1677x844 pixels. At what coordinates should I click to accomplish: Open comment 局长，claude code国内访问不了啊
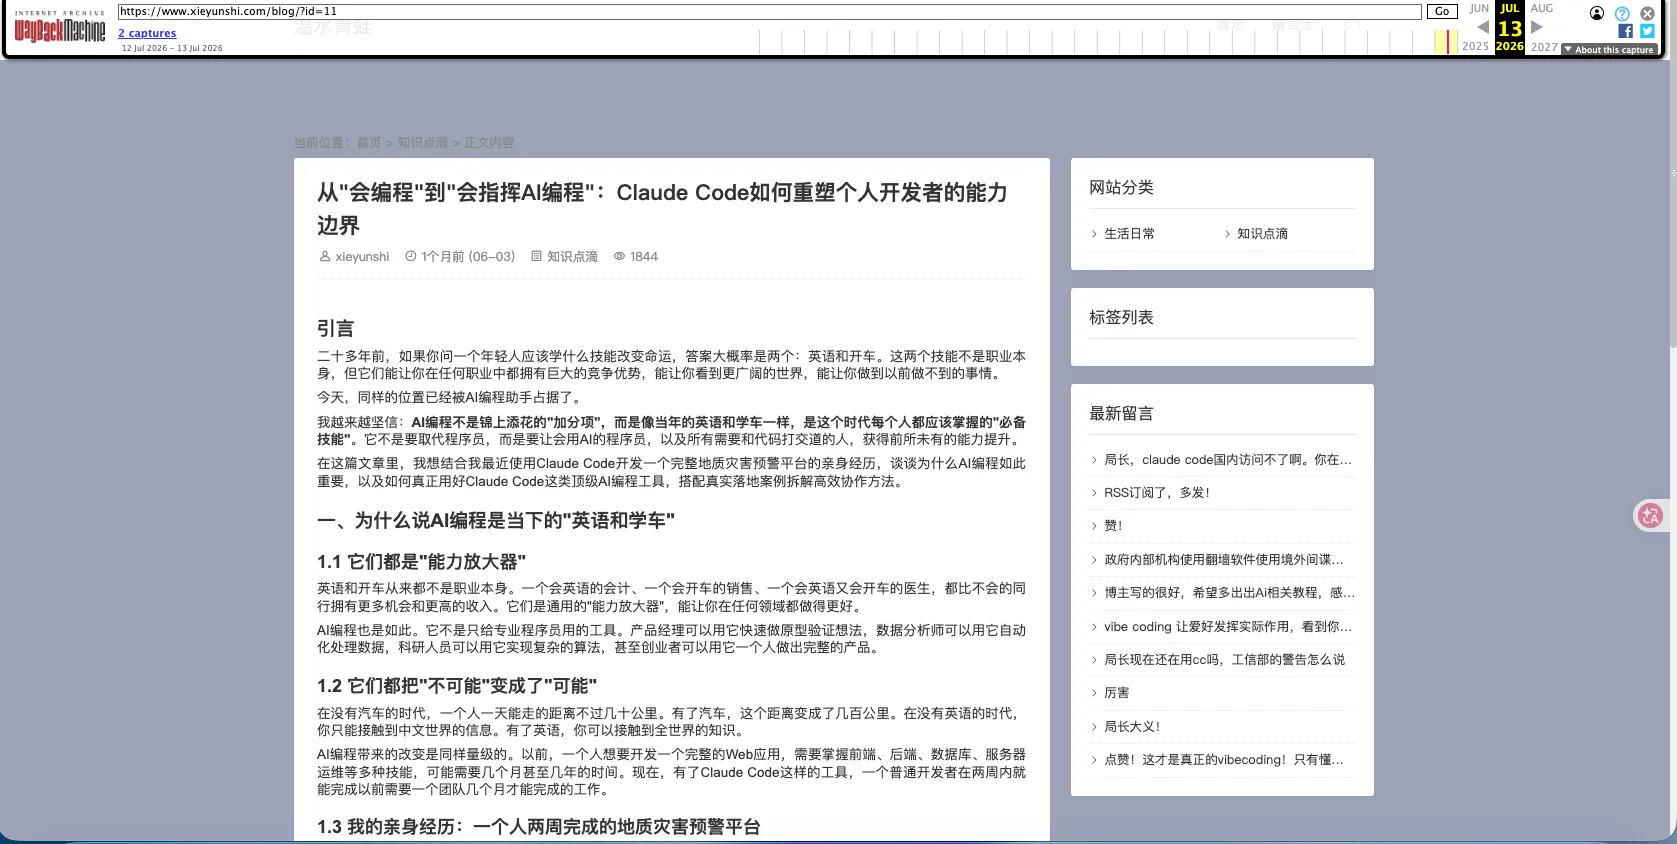[1227, 460]
